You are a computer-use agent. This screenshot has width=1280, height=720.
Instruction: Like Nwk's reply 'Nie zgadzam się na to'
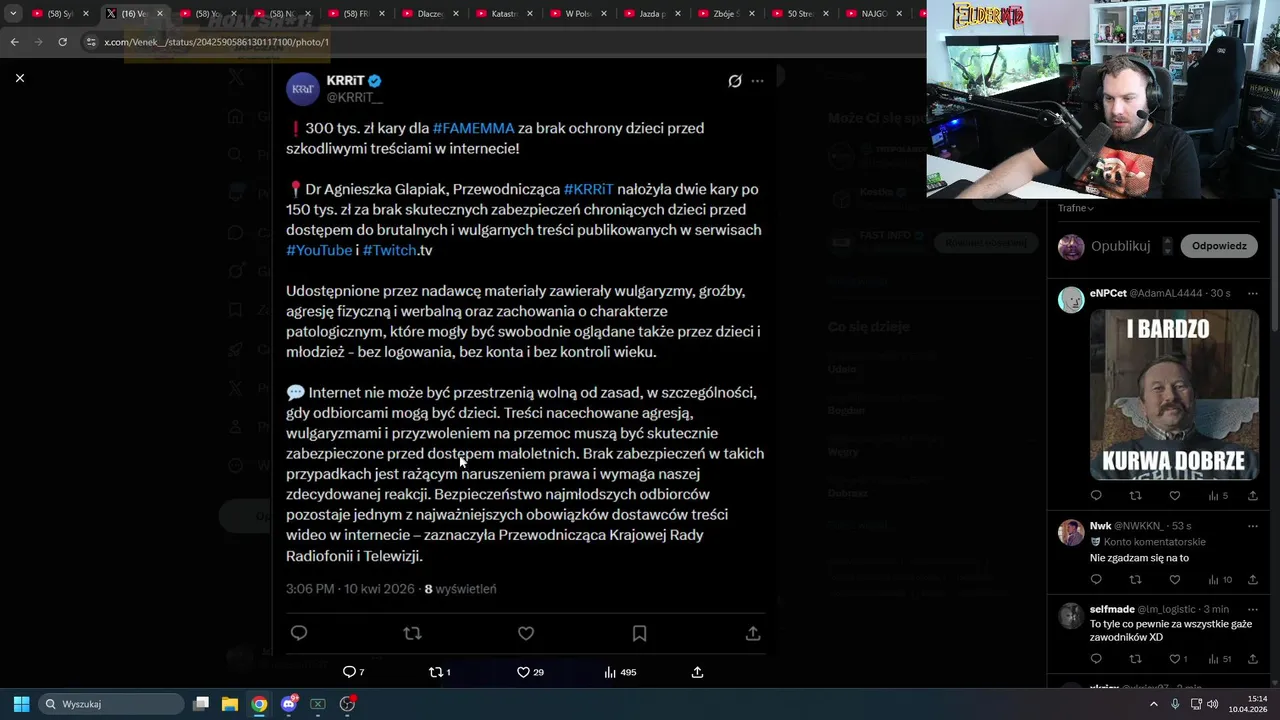(x=1174, y=580)
